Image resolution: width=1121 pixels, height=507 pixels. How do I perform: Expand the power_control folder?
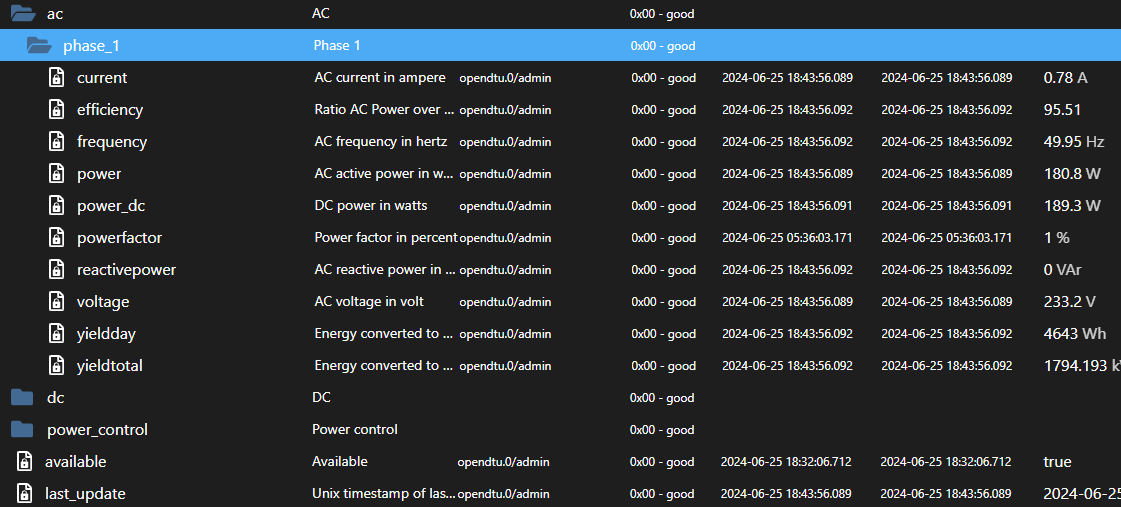(x=22, y=430)
